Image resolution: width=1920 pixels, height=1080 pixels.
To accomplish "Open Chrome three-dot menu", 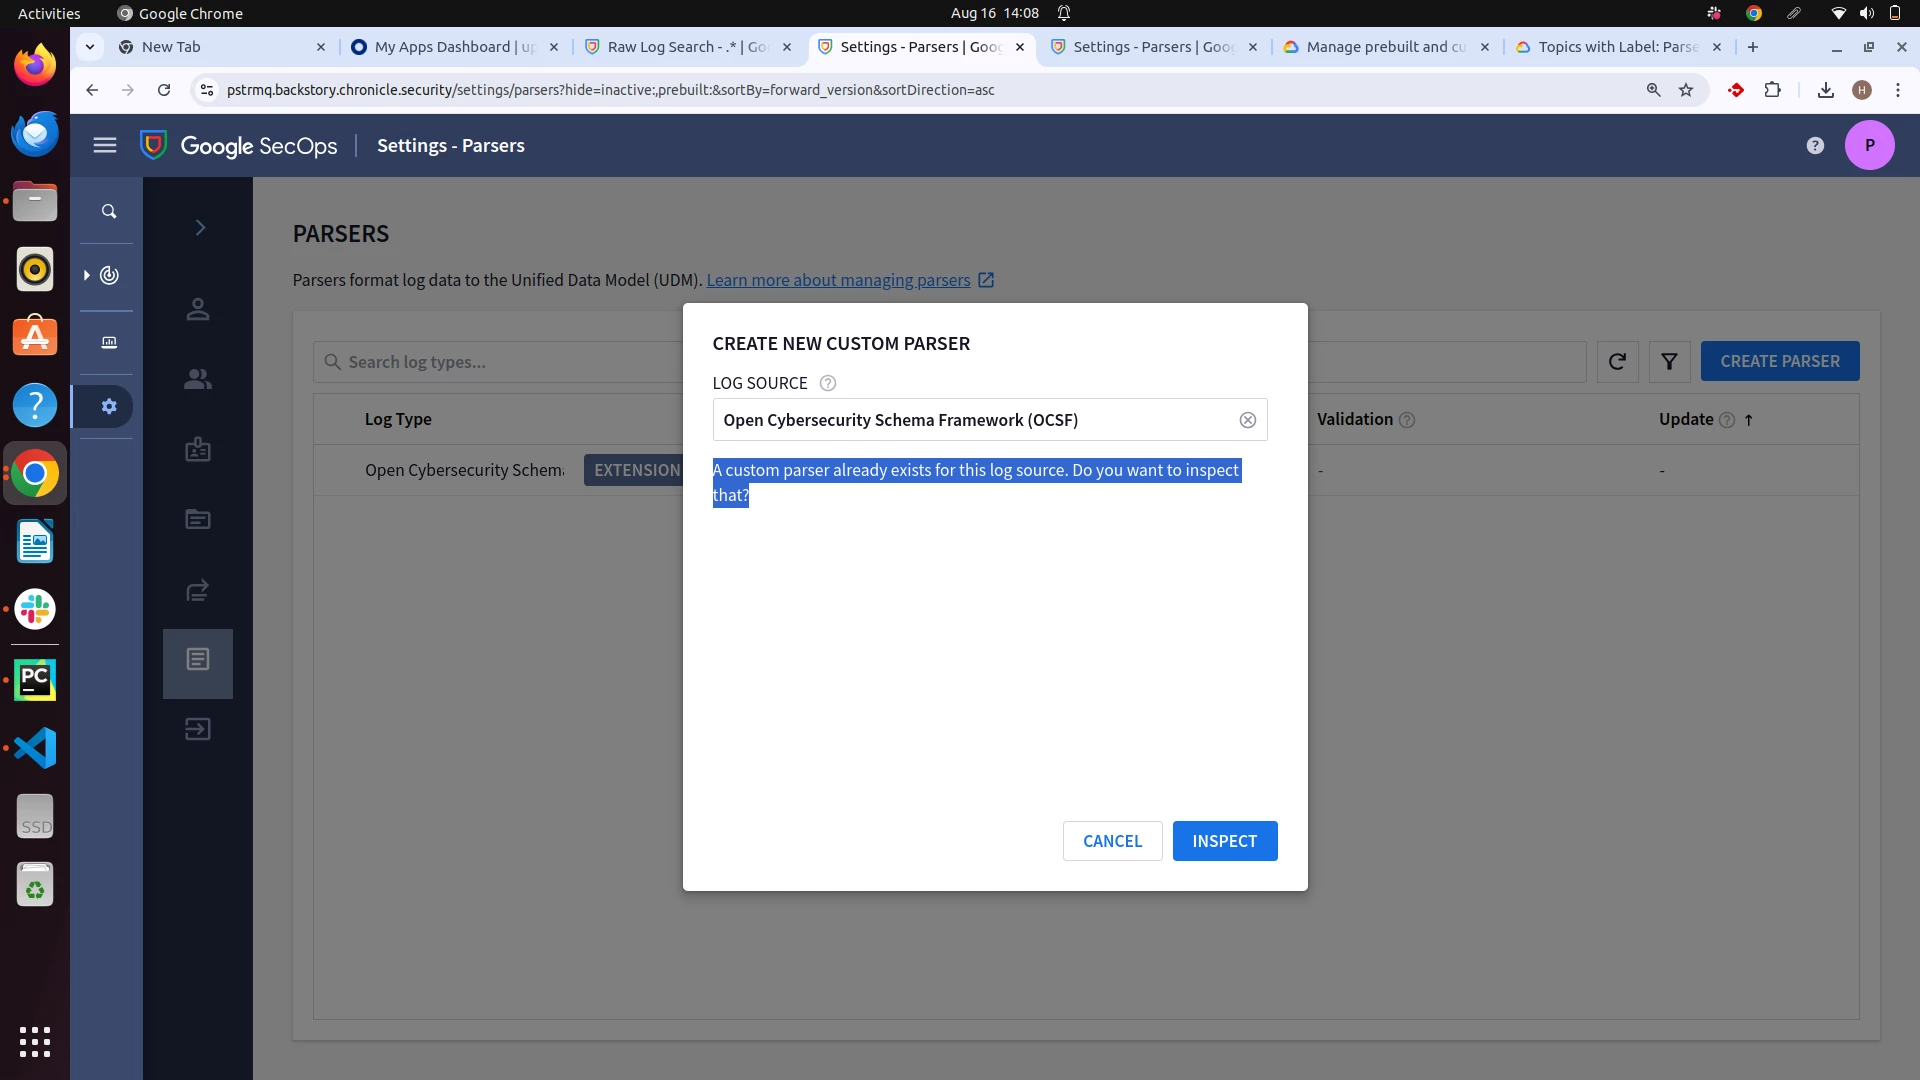I will click(1898, 90).
